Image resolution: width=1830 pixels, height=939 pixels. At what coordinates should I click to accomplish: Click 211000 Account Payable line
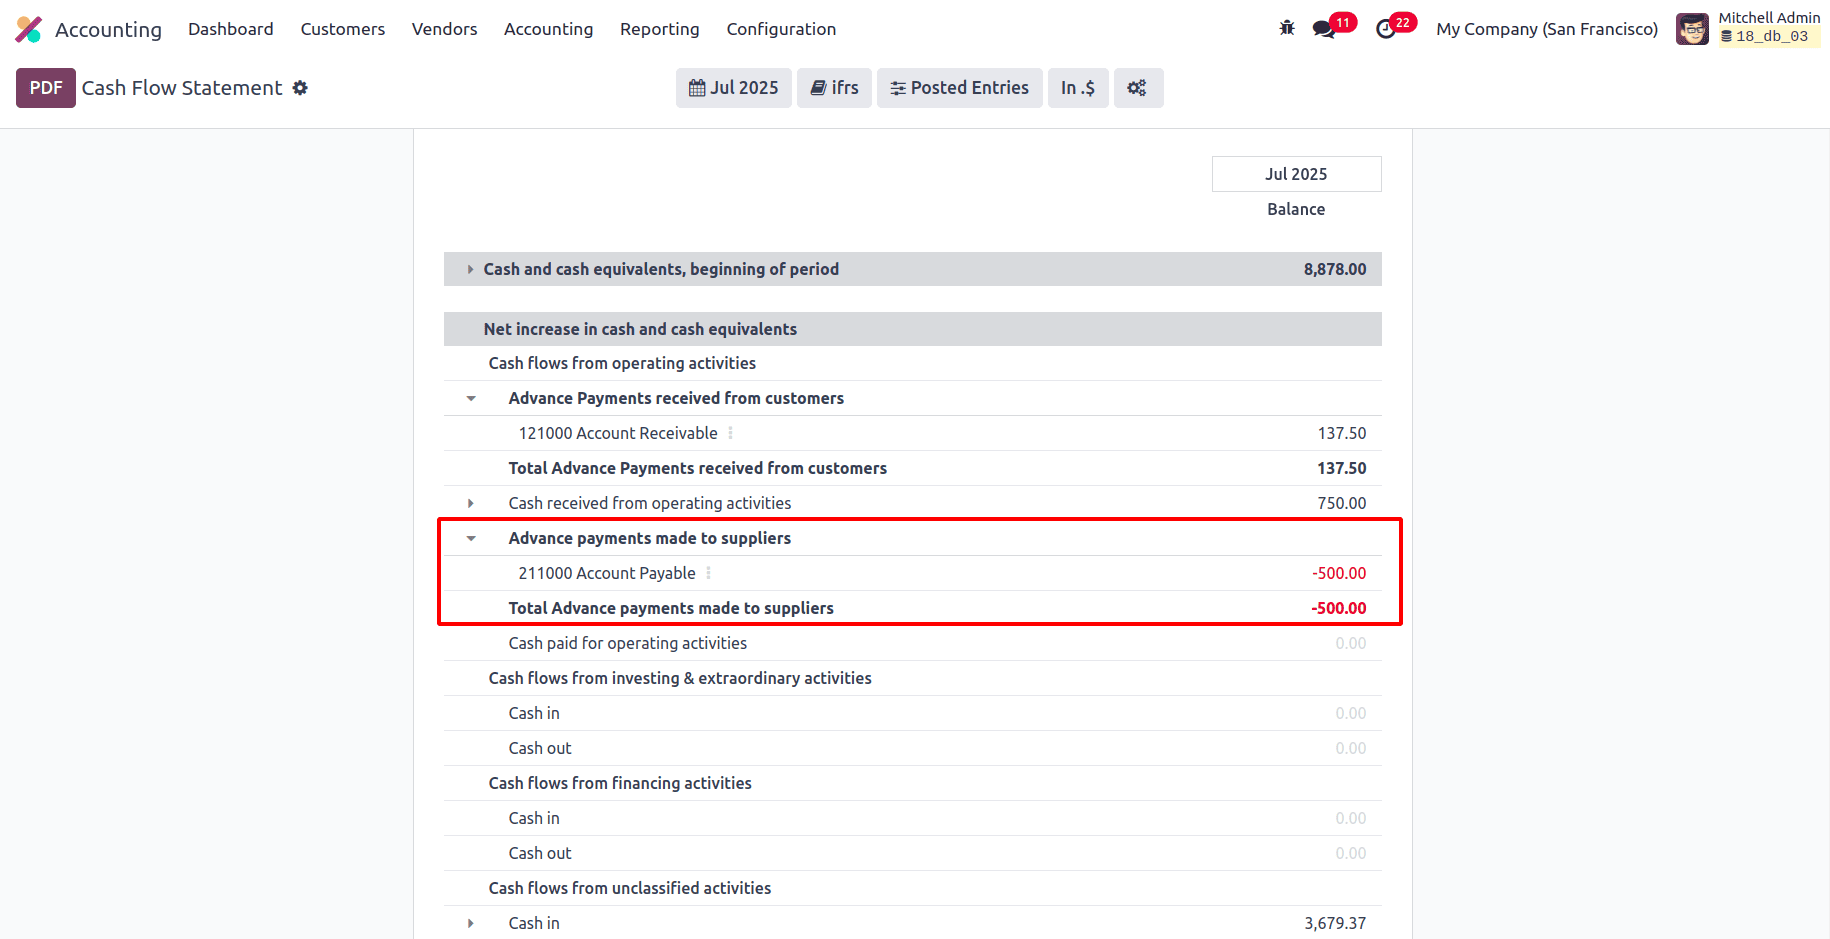[607, 573]
